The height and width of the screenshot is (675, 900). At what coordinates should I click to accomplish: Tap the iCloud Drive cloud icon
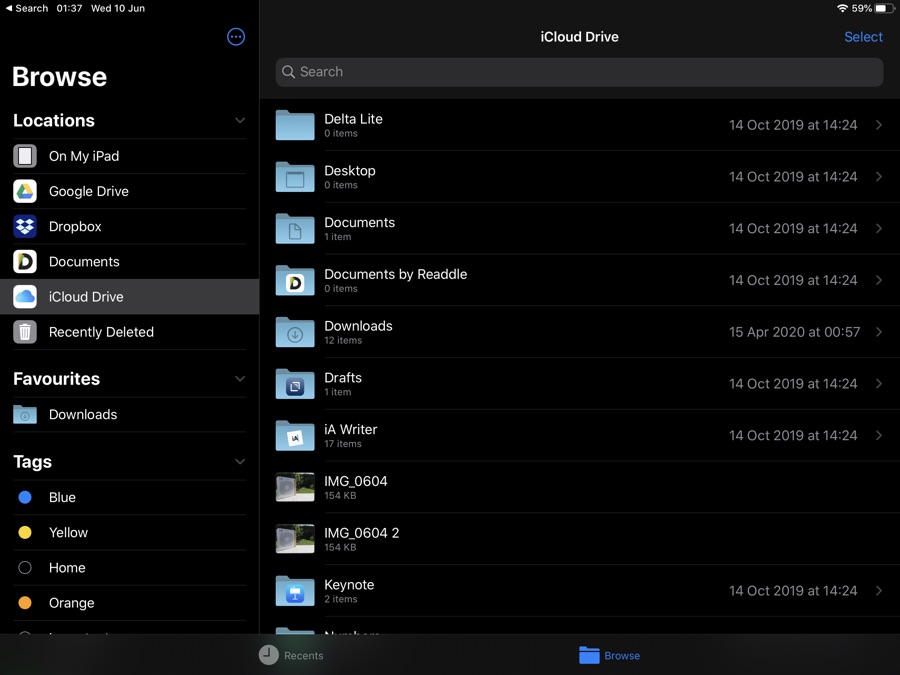pos(25,297)
